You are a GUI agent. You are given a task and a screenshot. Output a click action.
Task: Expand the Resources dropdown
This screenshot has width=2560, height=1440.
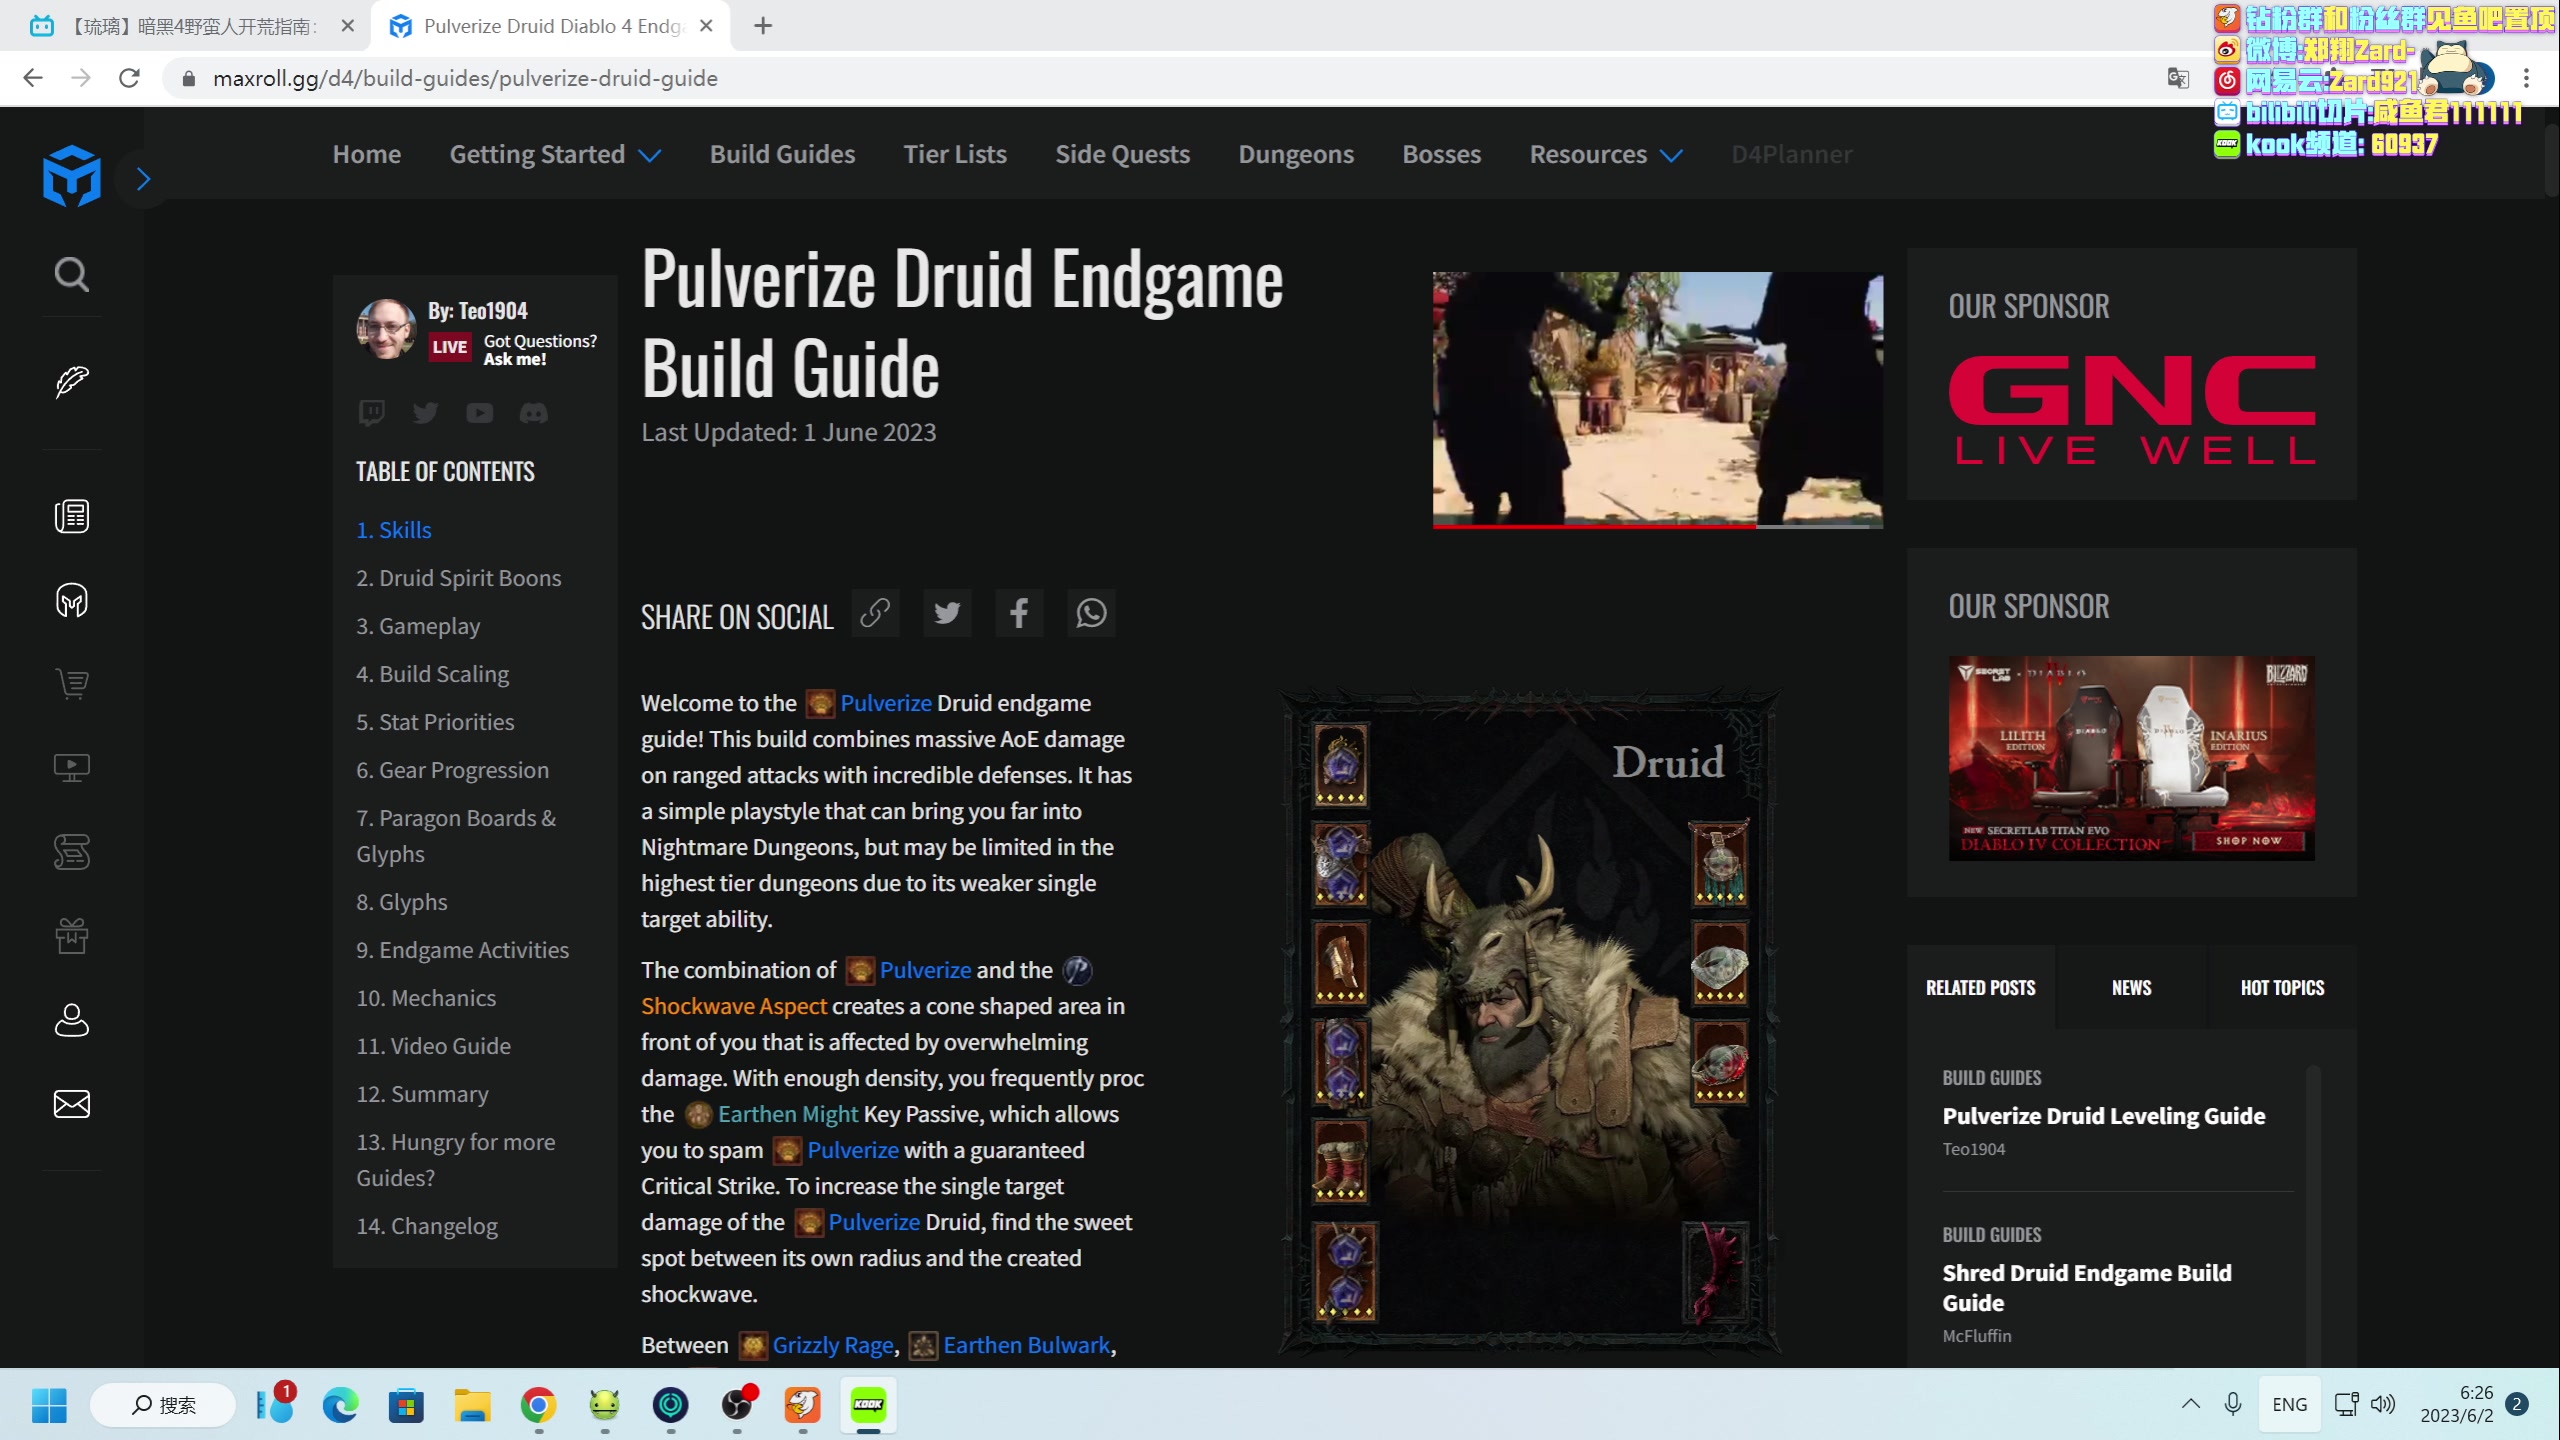1606,154
